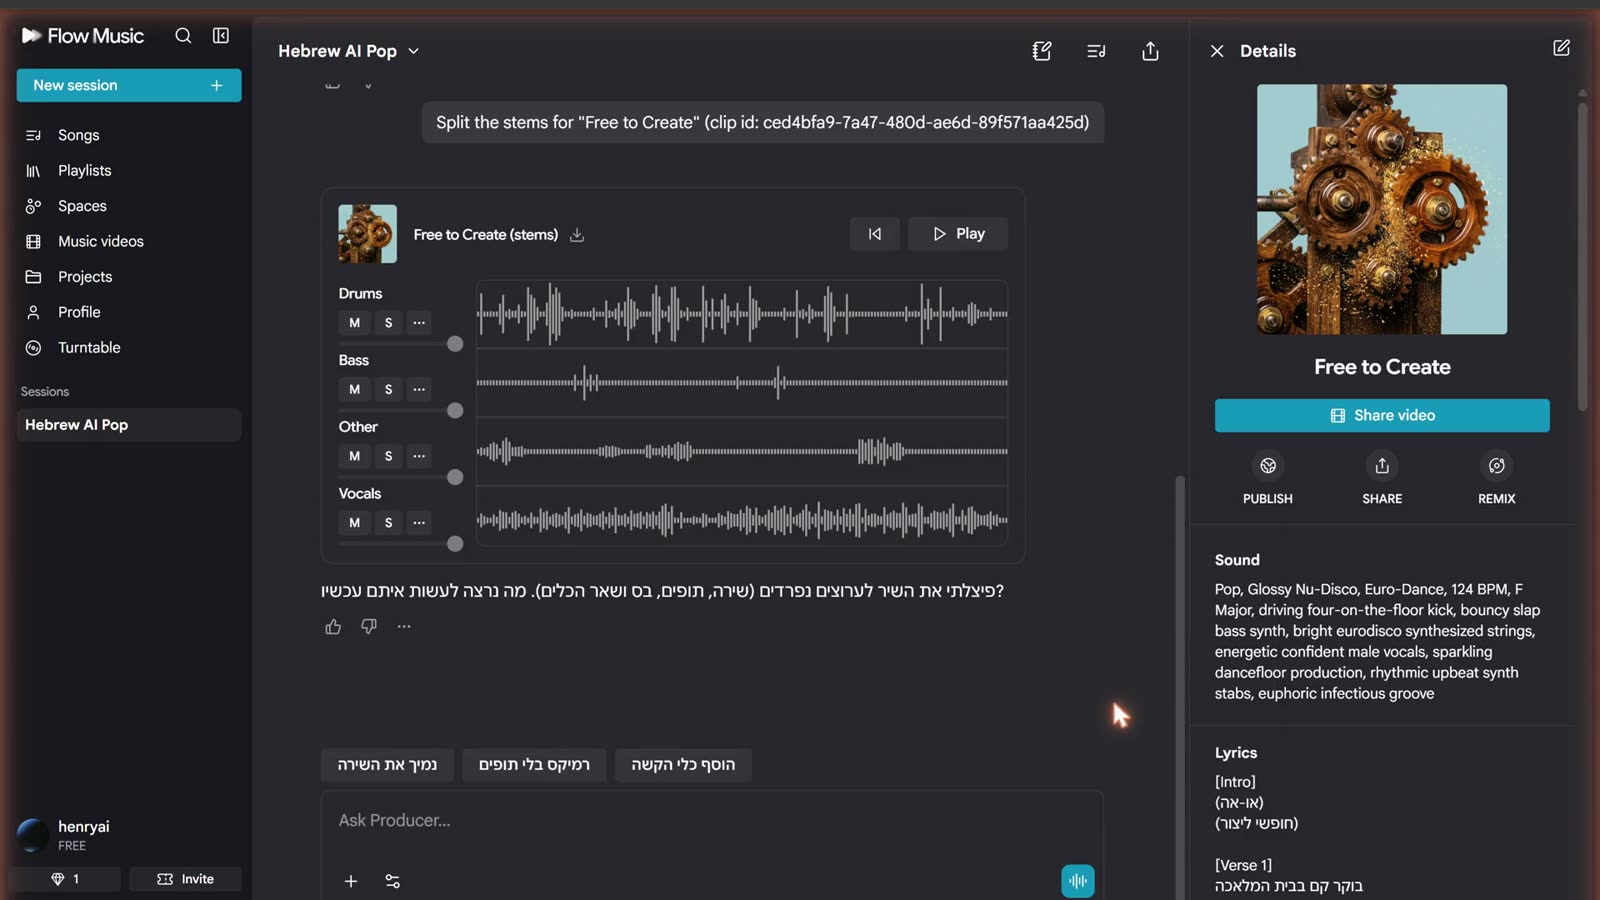Image resolution: width=1600 pixels, height=900 pixels.
Task: Open more options under the response
Action: pyautogui.click(x=404, y=627)
